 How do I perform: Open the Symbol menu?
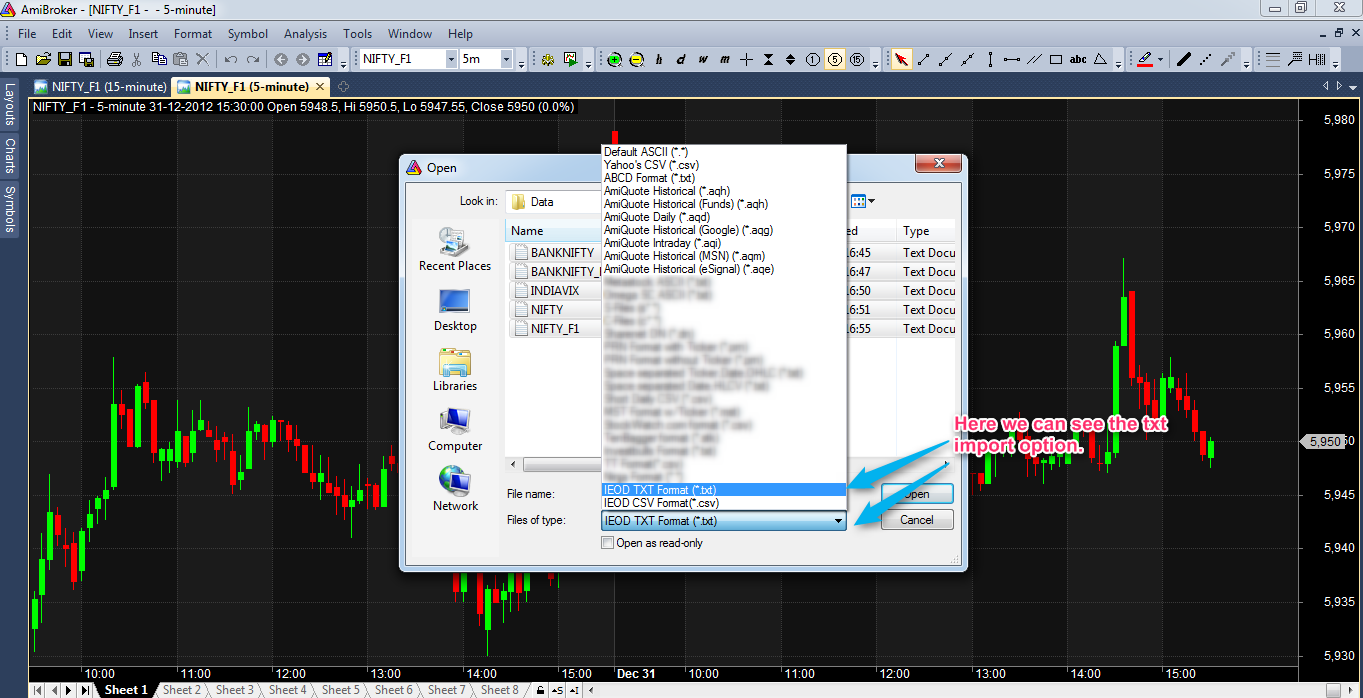click(x=248, y=33)
